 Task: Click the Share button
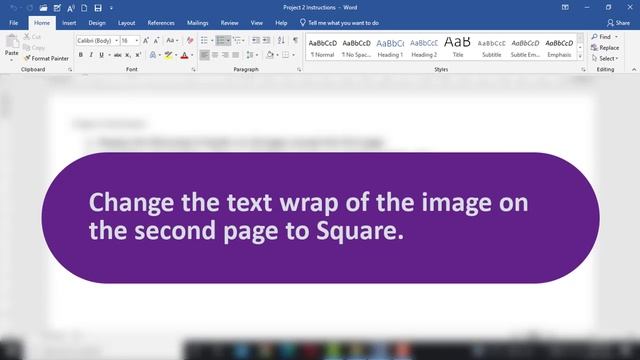tap(618, 23)
